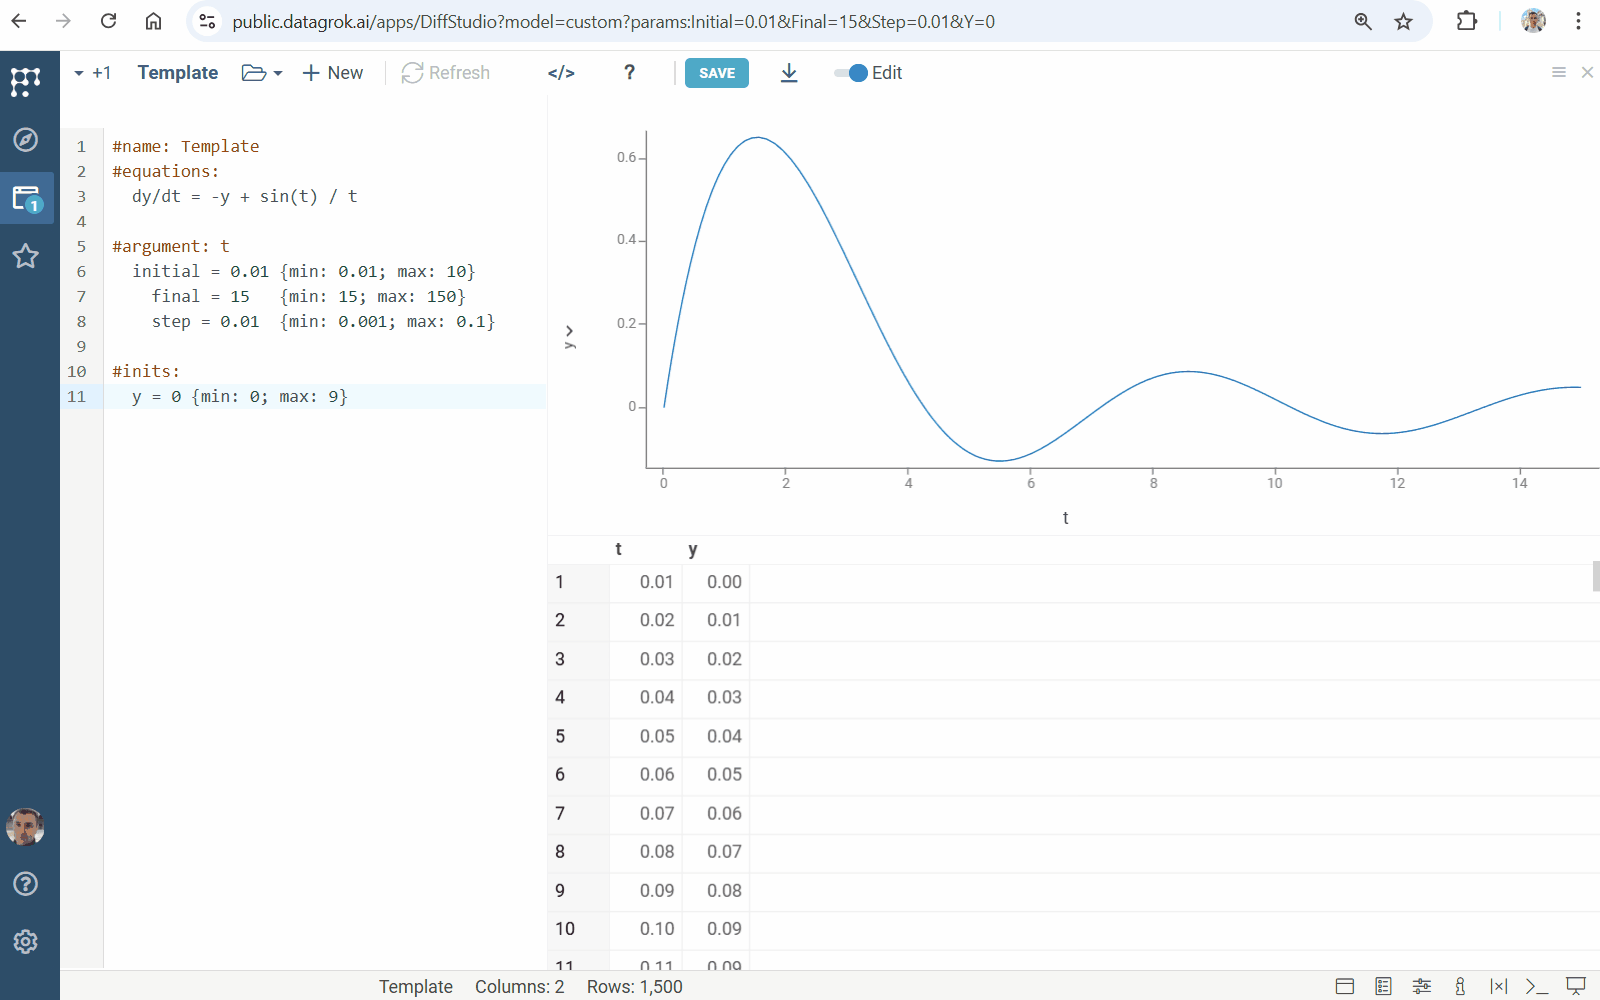The height and width of the screenshot is (1000, 1600).
Task: Turn off the Edit toggle switch
Action: 852,73
